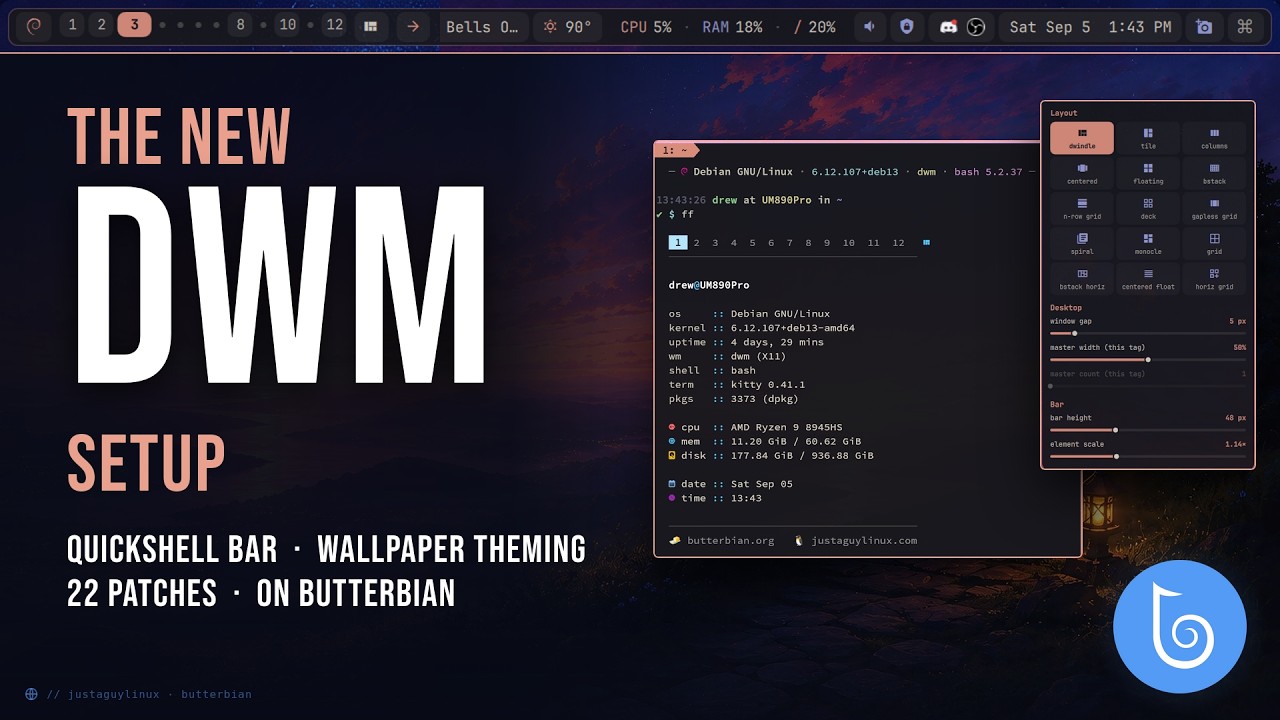This screenshot has width=1280, height=720.
Task: Select the spiral layout
Action: [1082, 243]
